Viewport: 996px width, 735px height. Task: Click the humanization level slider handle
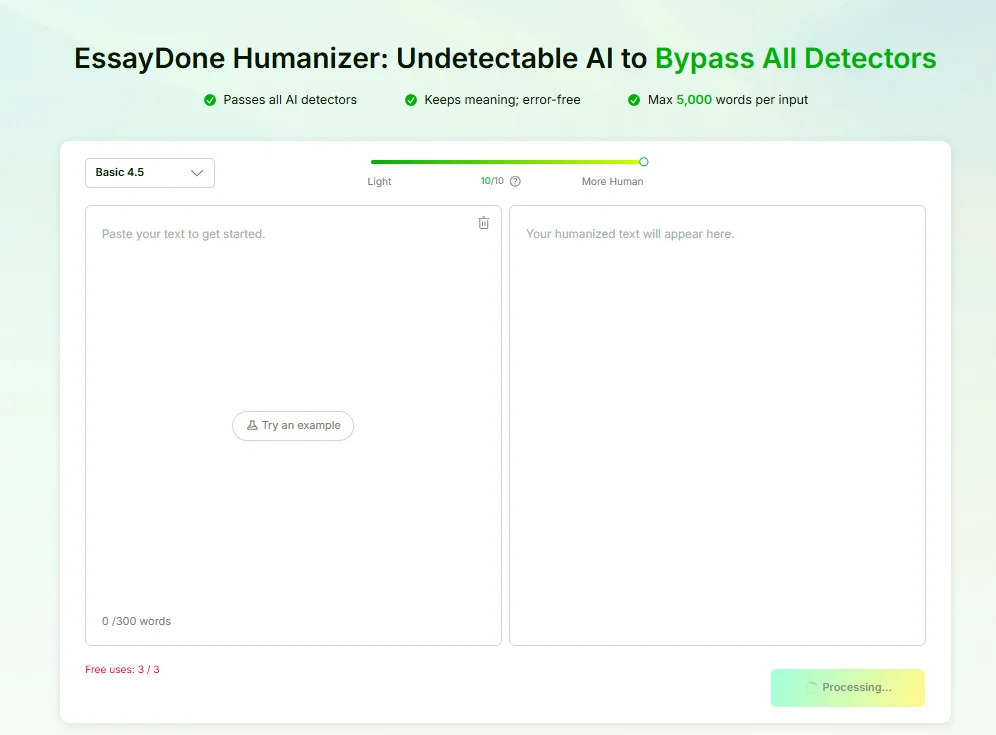pos(643,162)
